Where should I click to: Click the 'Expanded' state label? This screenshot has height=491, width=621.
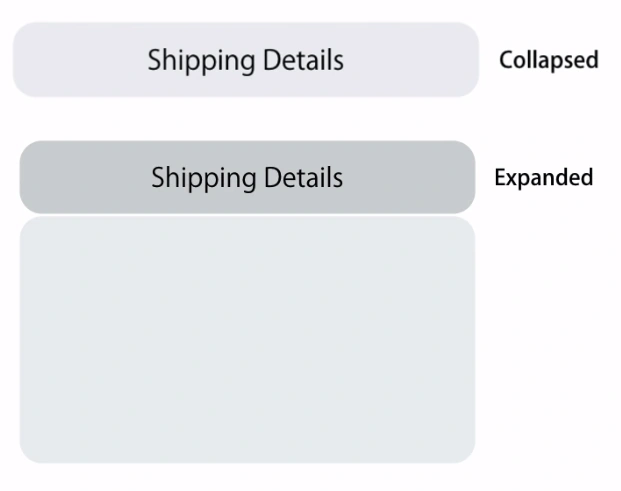coord(544,177)
